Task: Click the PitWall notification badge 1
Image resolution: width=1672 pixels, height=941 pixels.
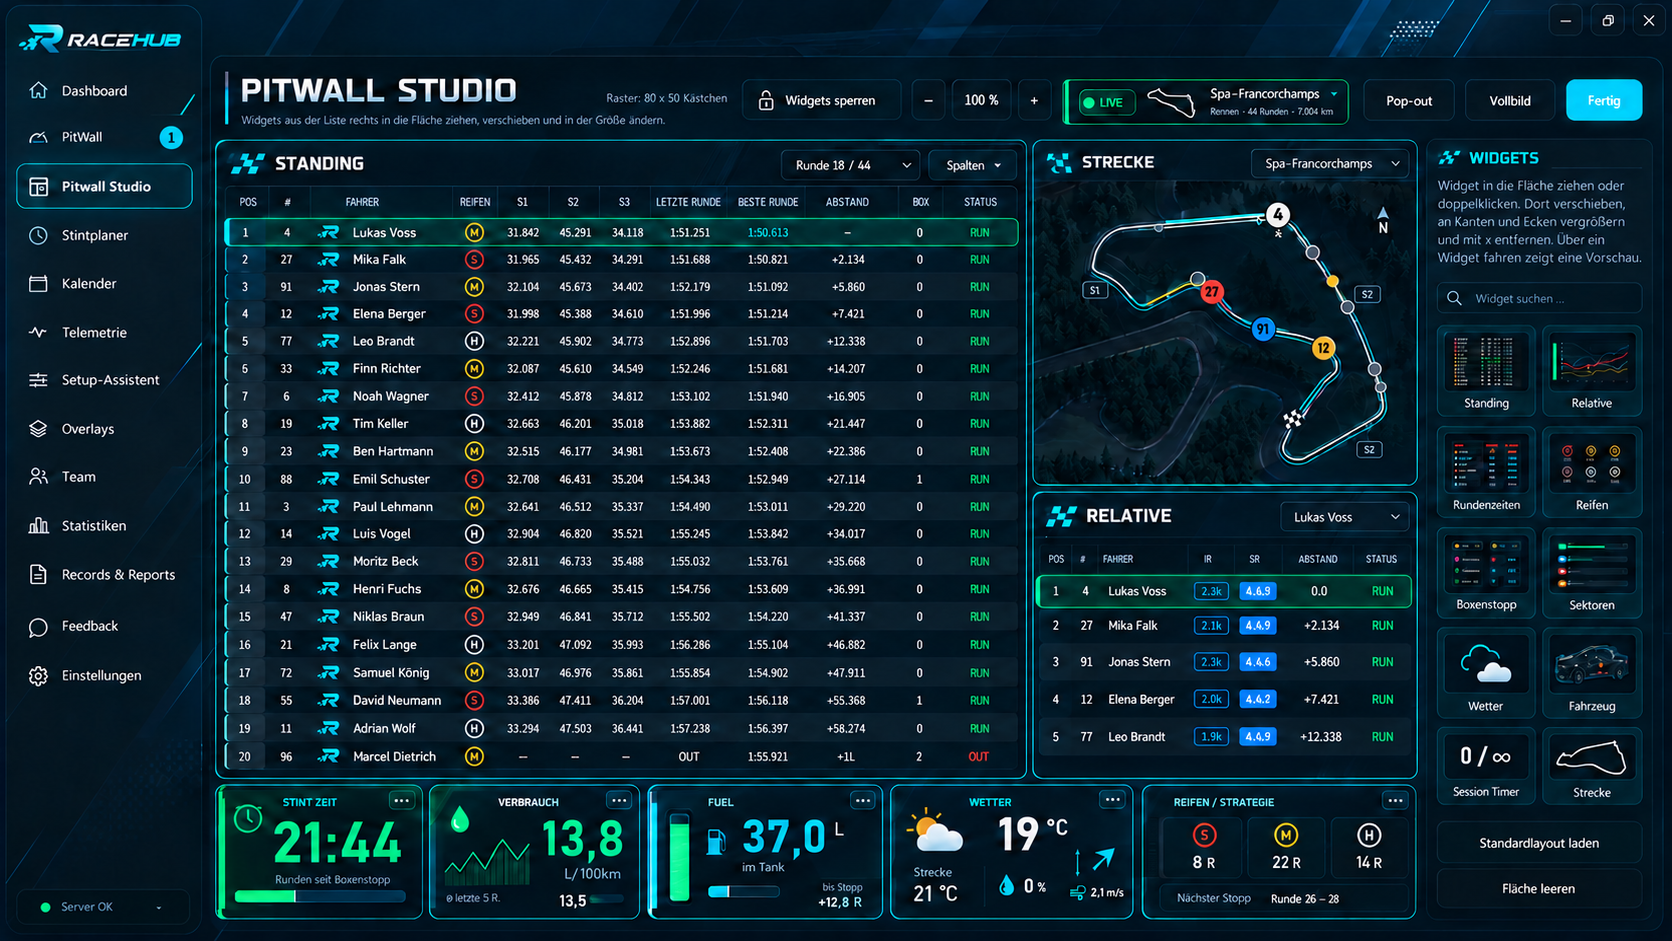Action: tap(171, 137)
